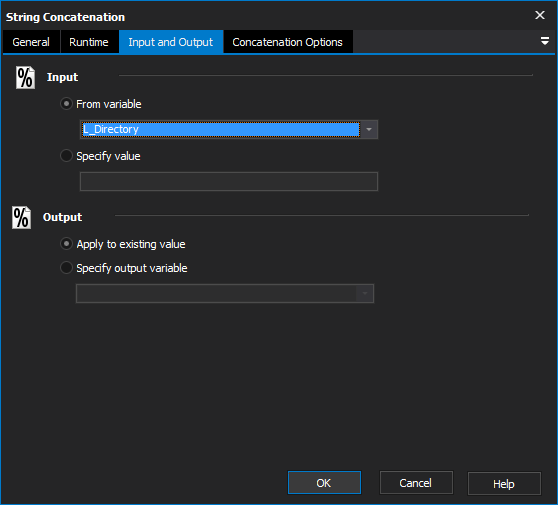Switch to the General tab
558x505 pixels.
click(x=31, y=42)
